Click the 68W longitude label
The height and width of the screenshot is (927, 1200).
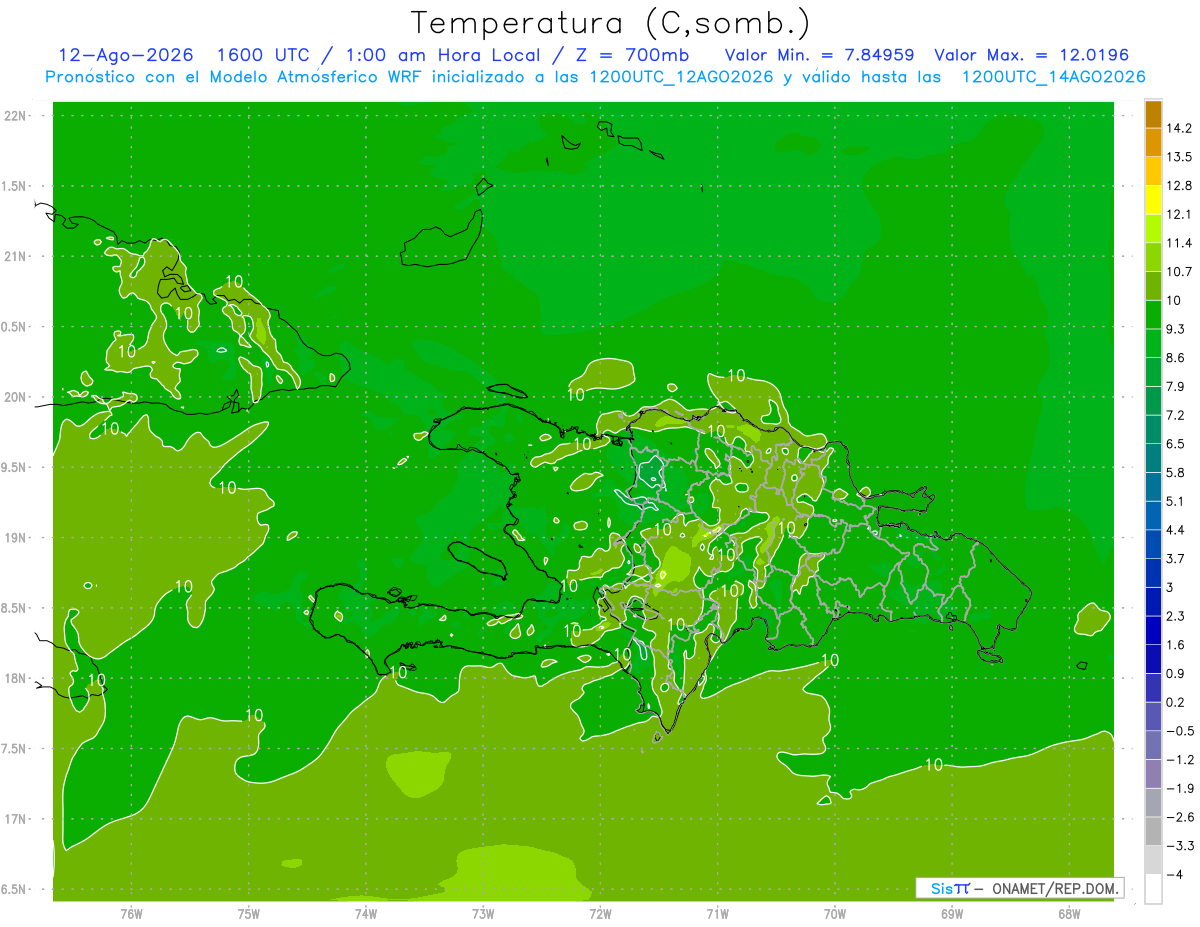[x=1069, y=913]
